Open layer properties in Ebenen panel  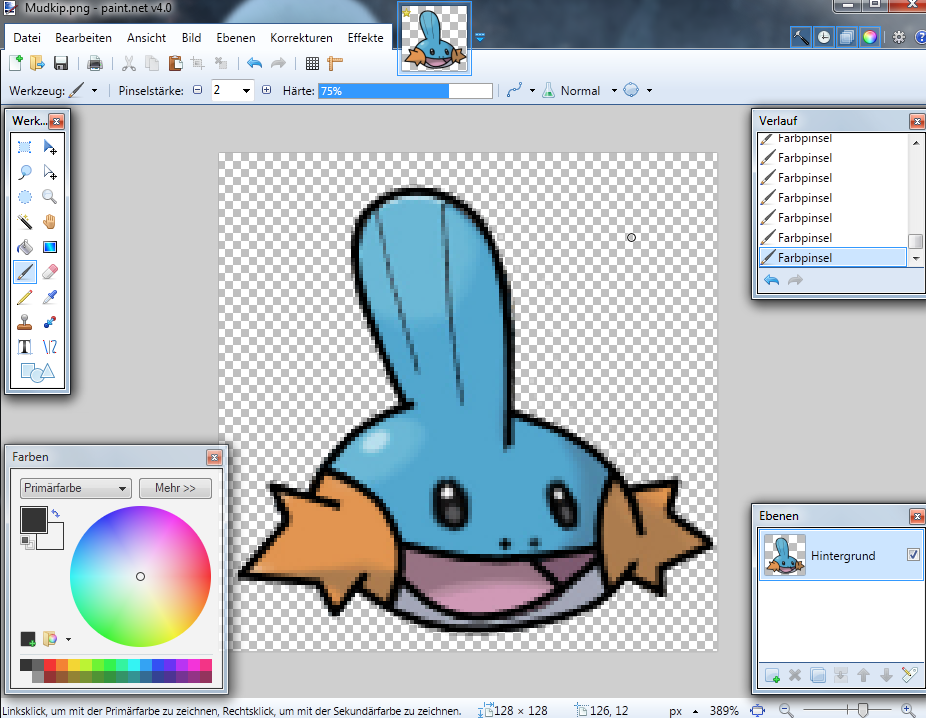pos(909,674)
